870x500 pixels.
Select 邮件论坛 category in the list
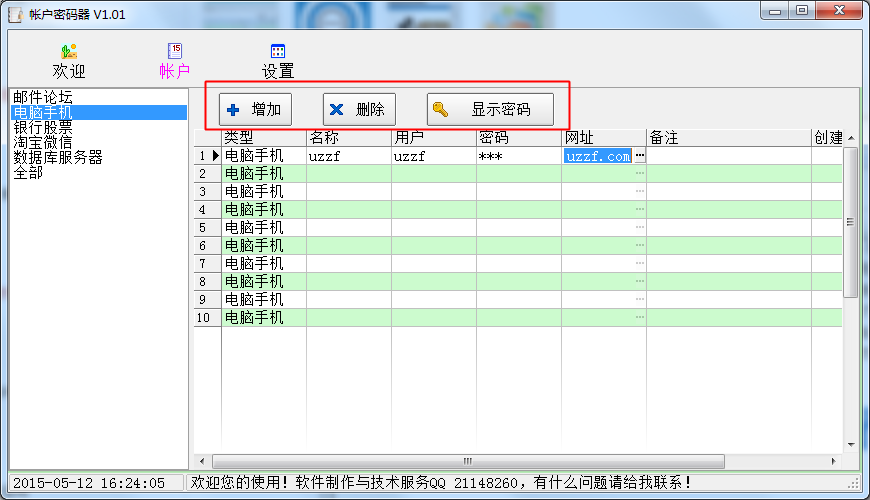pos(43,97)
